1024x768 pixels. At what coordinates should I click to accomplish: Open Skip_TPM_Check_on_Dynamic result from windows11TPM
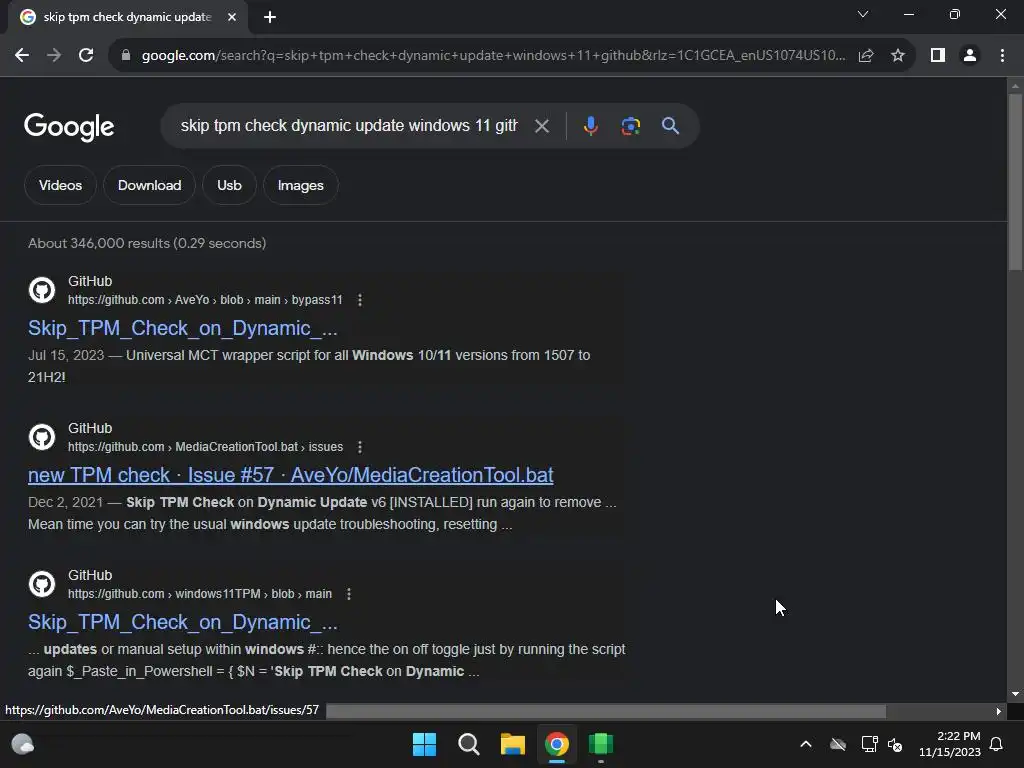point(183,622)
